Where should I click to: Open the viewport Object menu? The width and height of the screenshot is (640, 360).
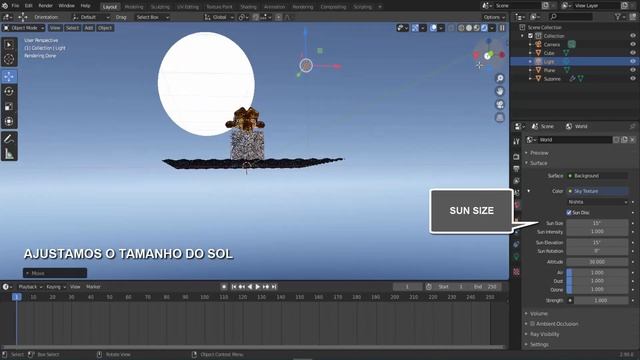pos(105,28)
